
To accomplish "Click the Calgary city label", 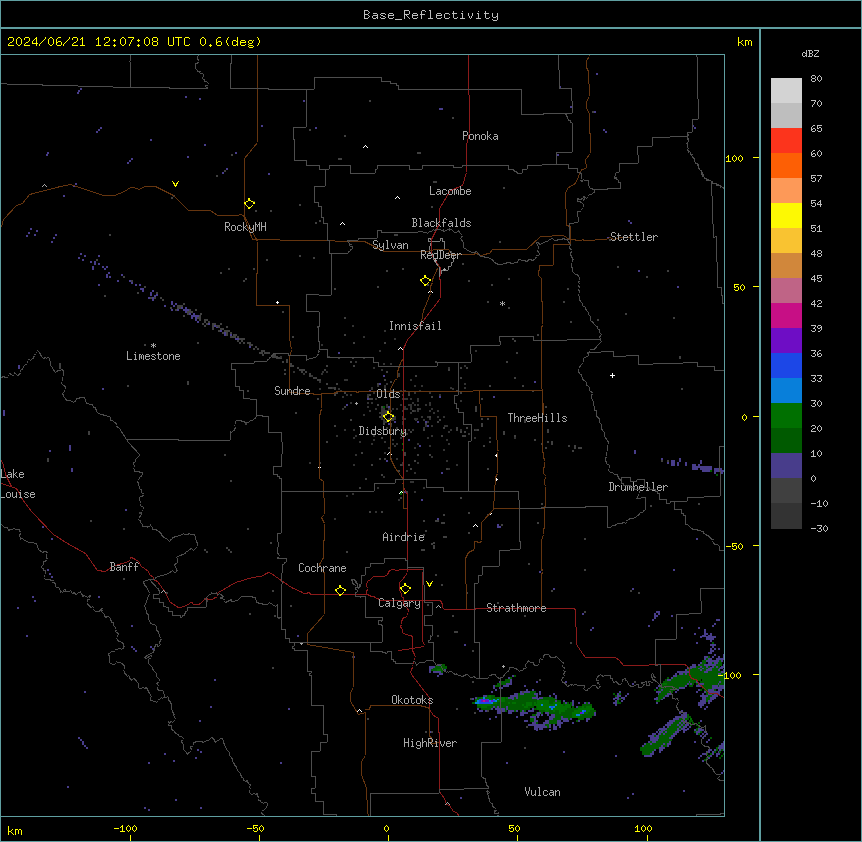I will pyautogui.click(x=400, y=603).
